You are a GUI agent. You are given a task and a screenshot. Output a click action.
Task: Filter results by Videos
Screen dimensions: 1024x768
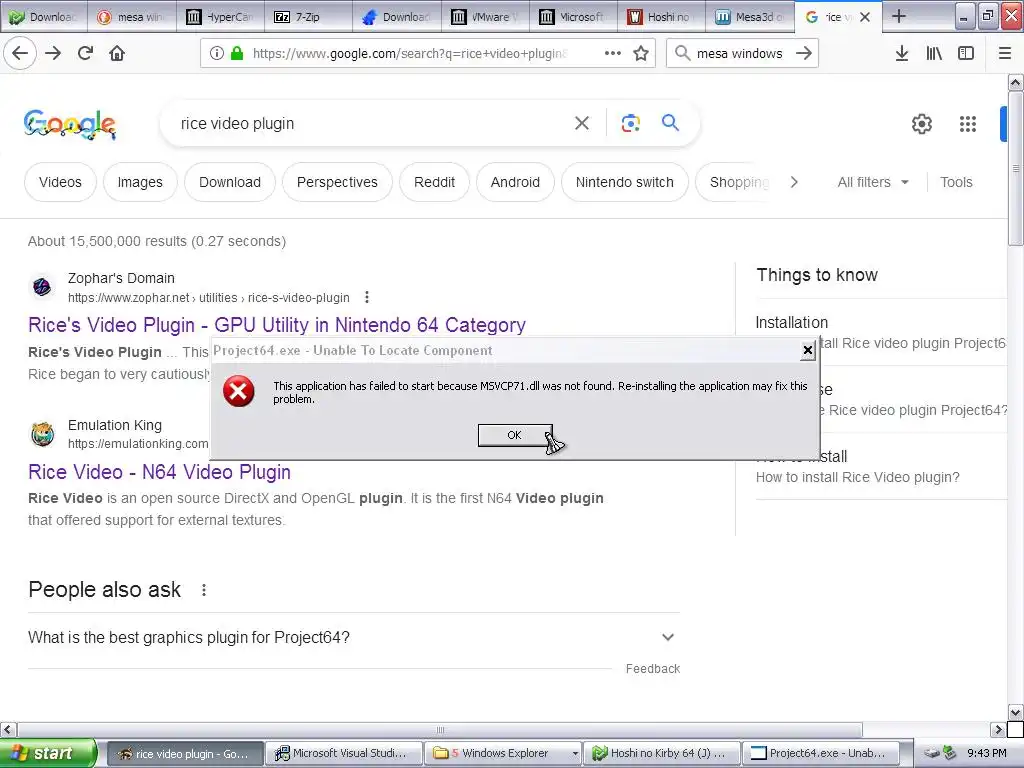click(60, 182)
